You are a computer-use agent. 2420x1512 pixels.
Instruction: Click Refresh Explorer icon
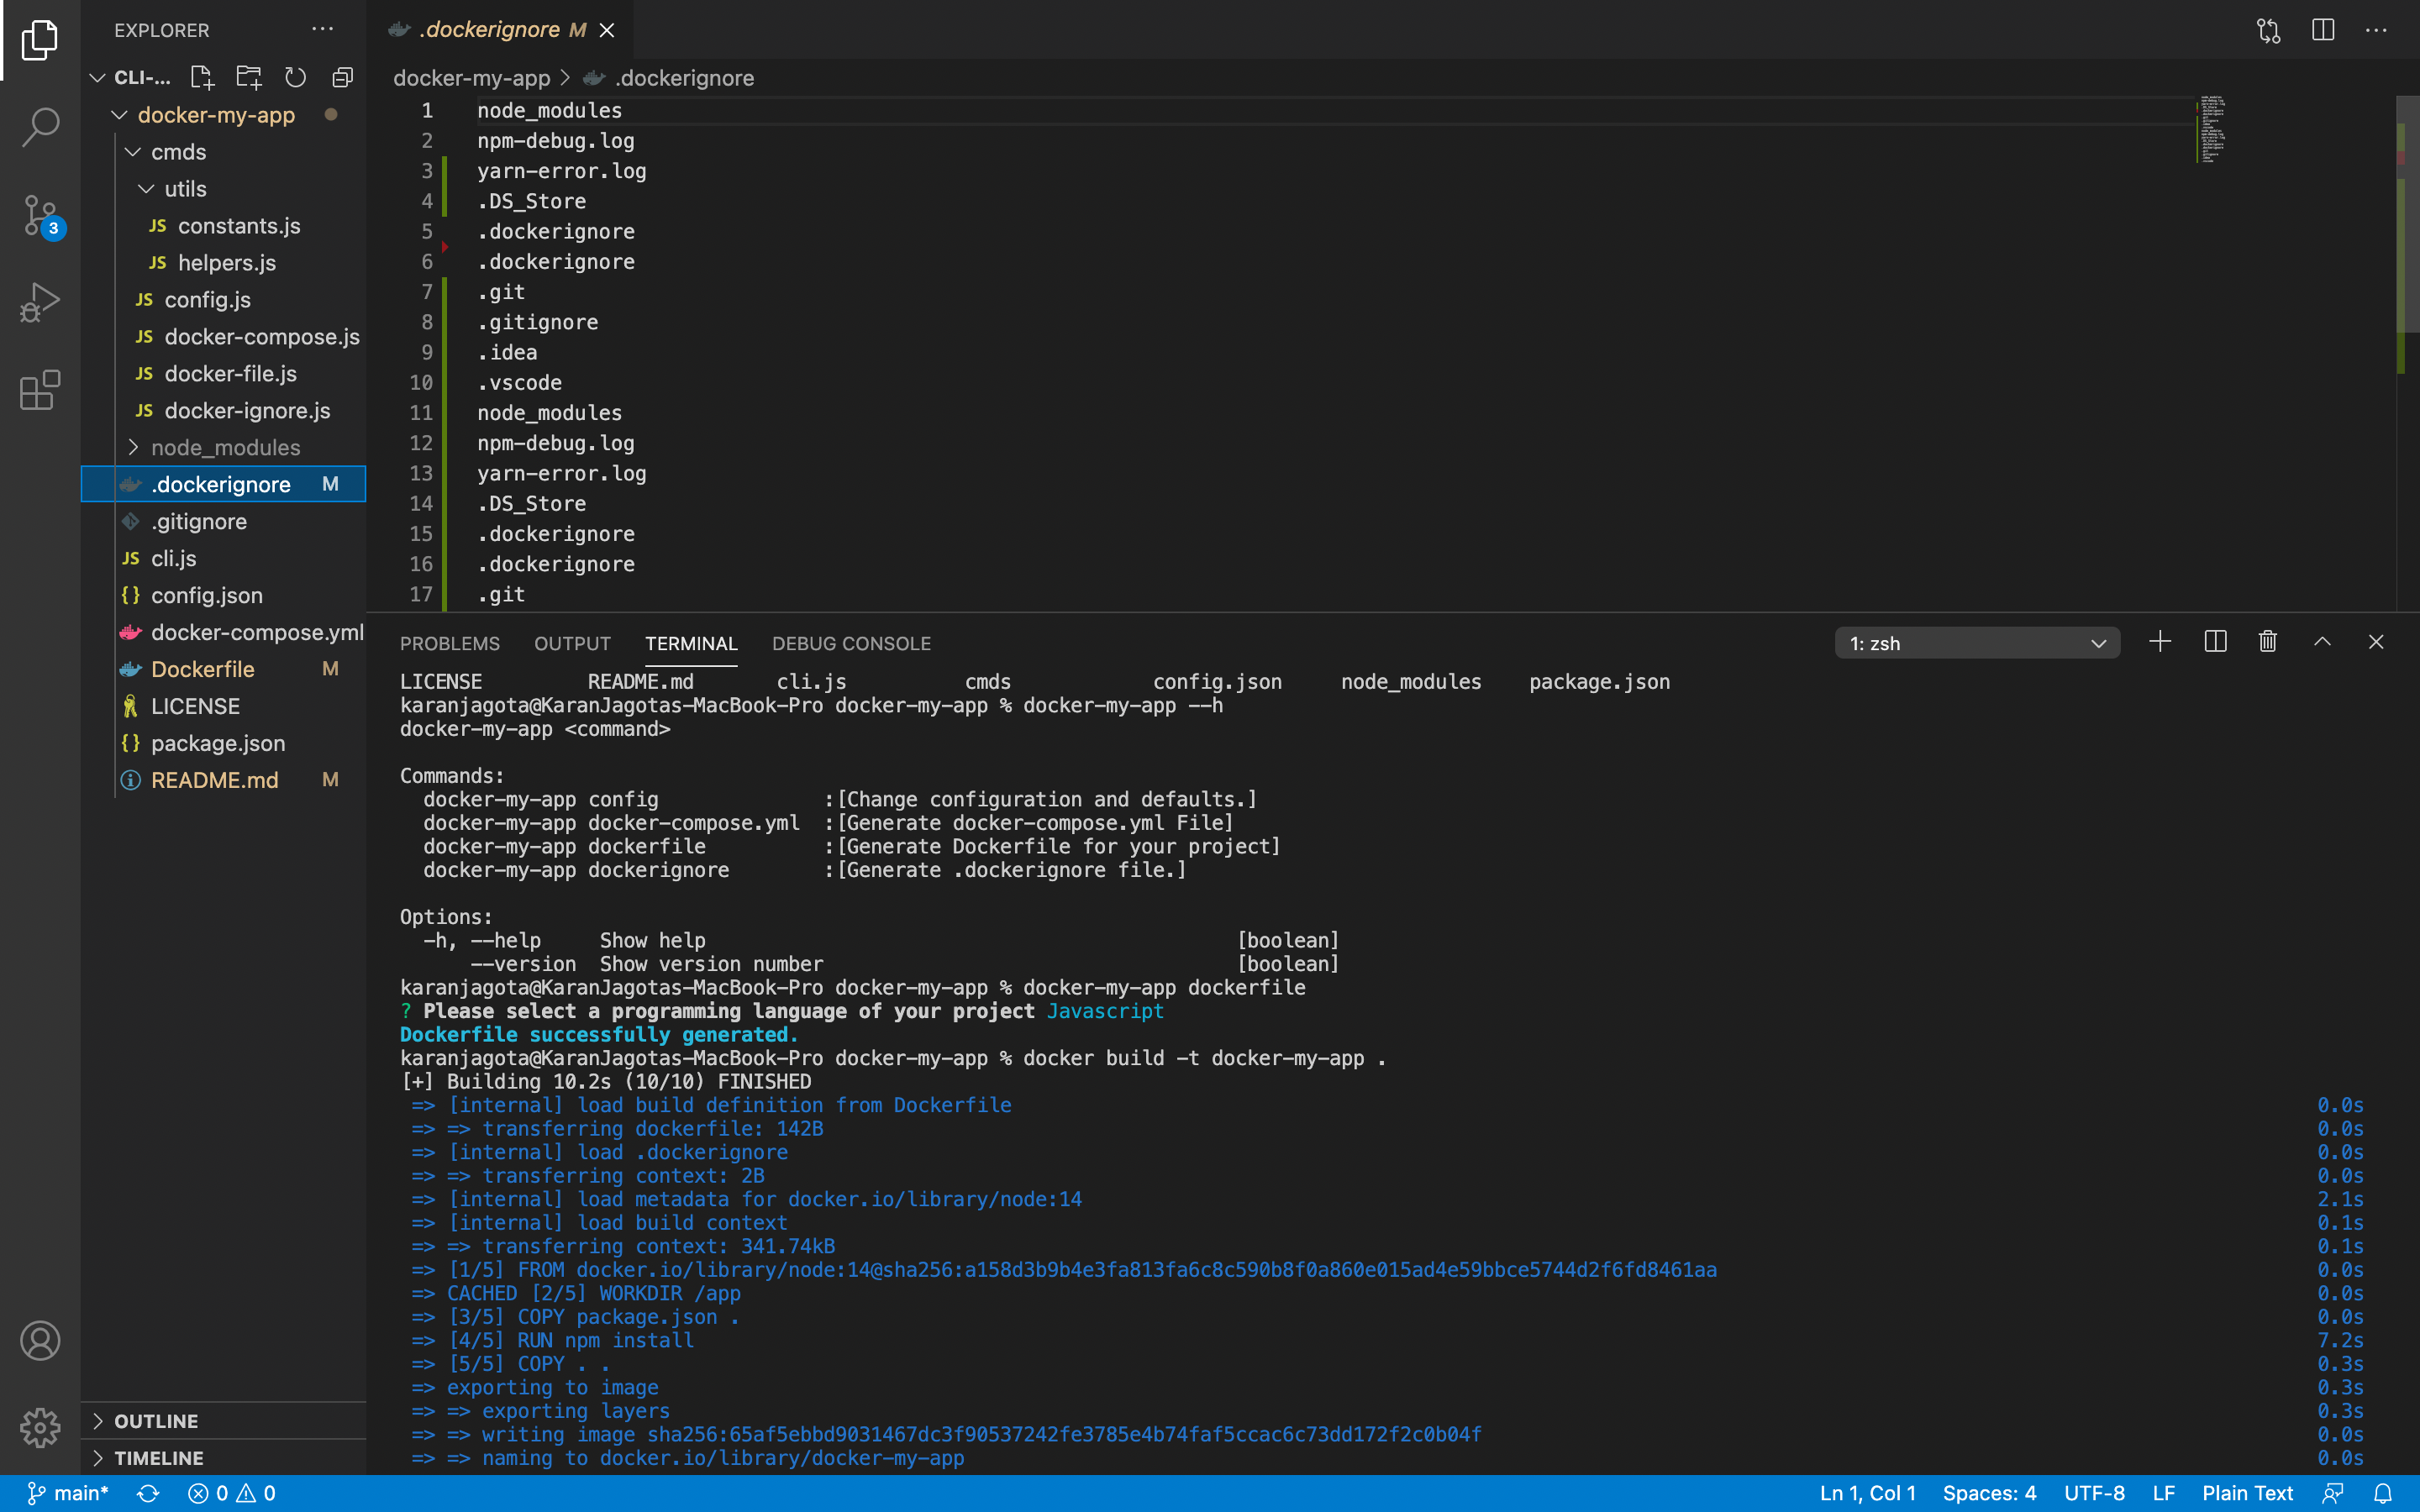pos(295,77)
